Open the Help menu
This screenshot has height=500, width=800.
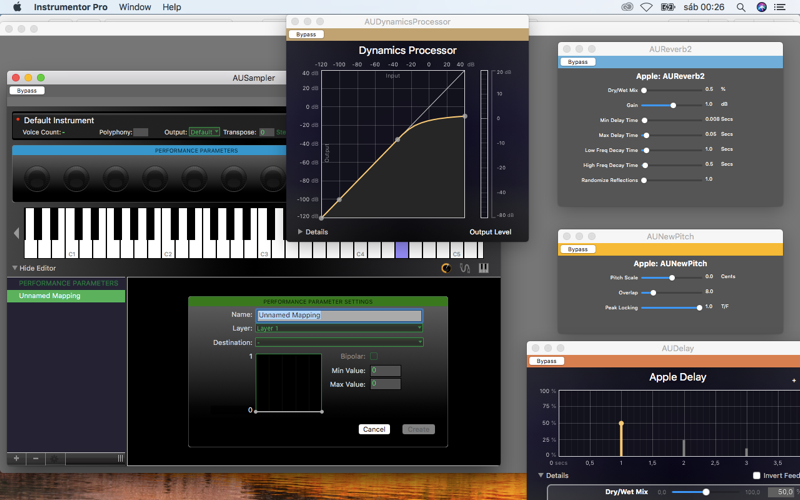coord(171,7)
